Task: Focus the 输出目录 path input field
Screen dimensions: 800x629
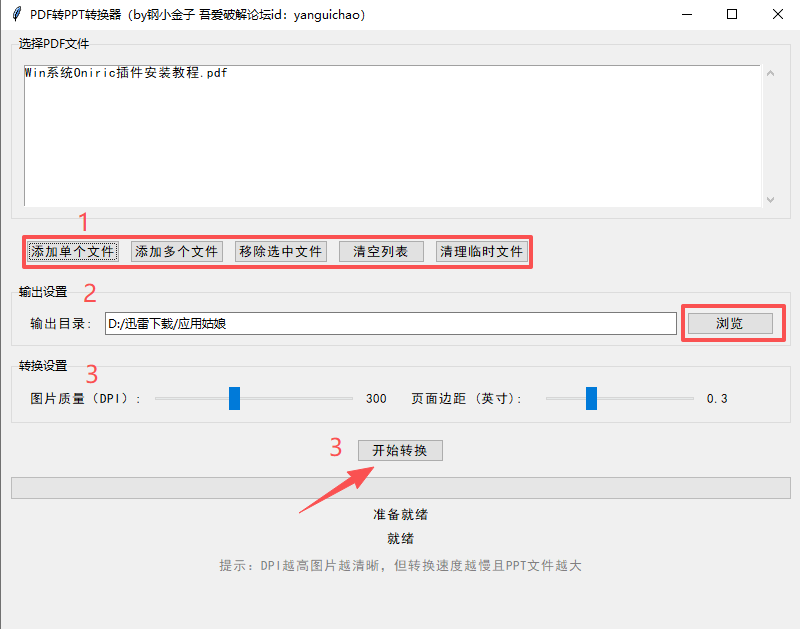Action: coord(390,323)
